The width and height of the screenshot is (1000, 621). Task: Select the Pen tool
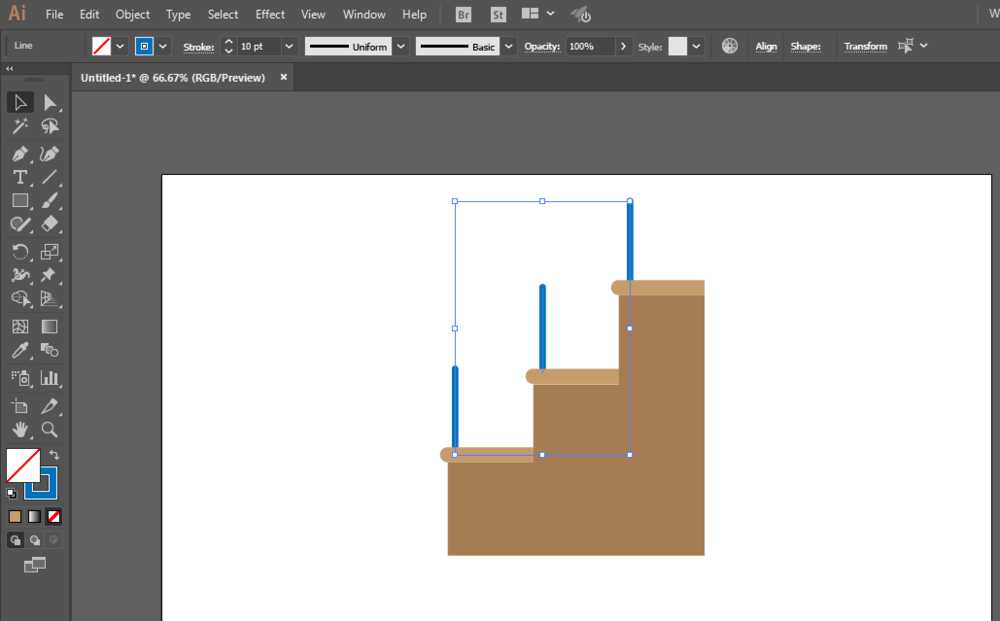(19, 153)
